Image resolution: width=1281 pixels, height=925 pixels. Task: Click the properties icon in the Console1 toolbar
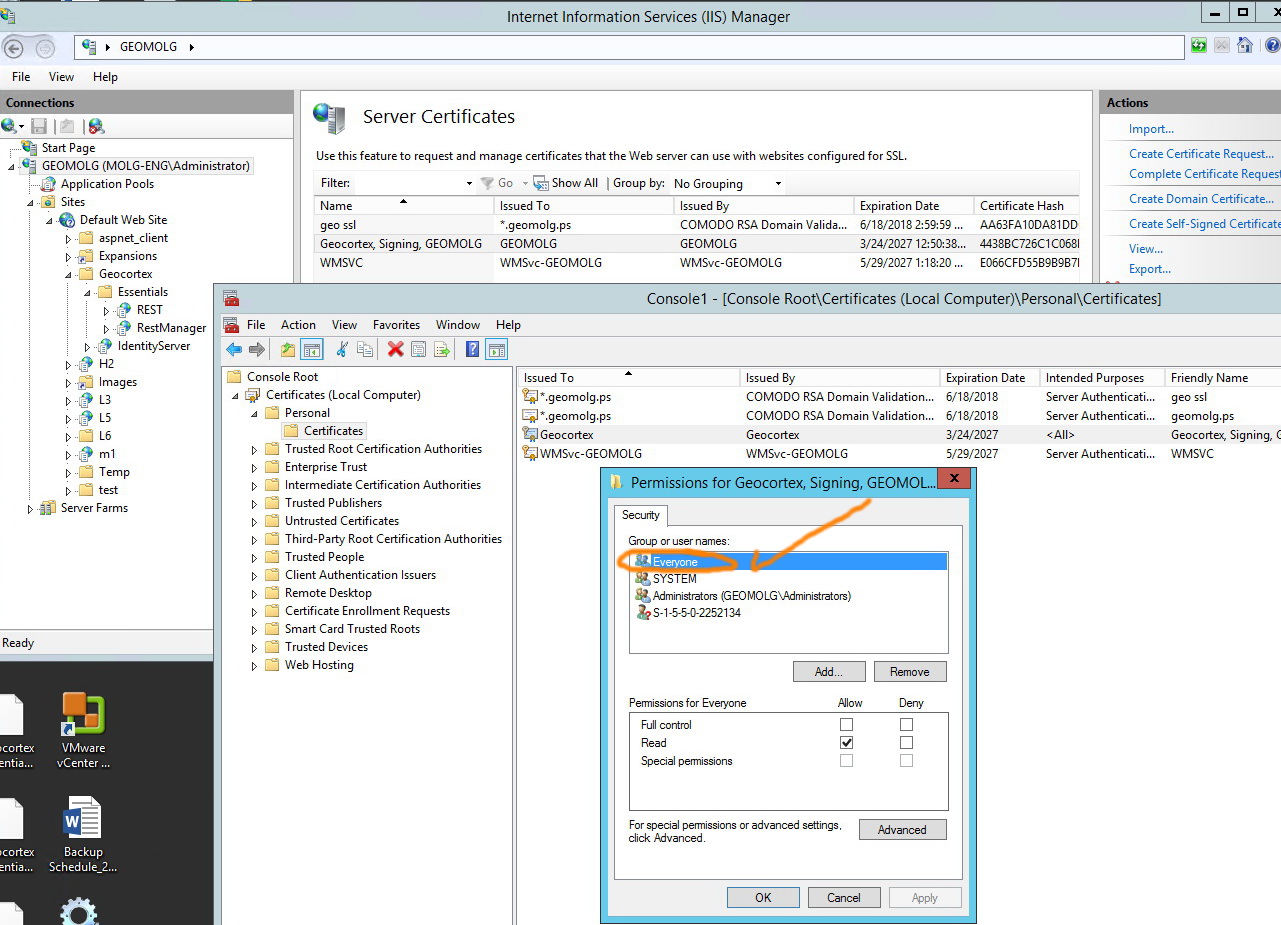click(x=418, y=349)
